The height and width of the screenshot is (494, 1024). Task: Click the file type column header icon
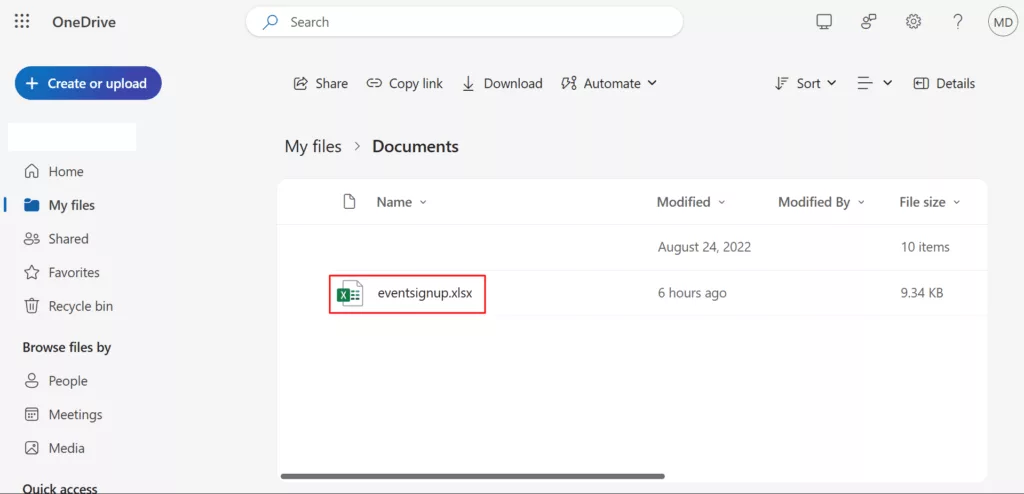(349, 202)
